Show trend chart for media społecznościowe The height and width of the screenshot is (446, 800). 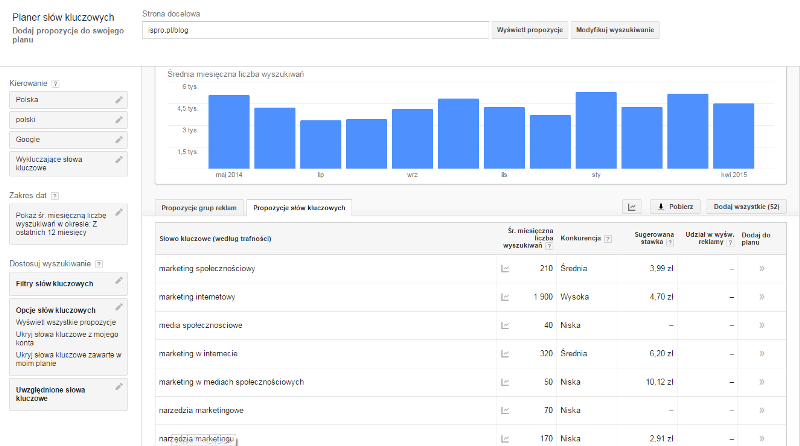click(505, 325)
